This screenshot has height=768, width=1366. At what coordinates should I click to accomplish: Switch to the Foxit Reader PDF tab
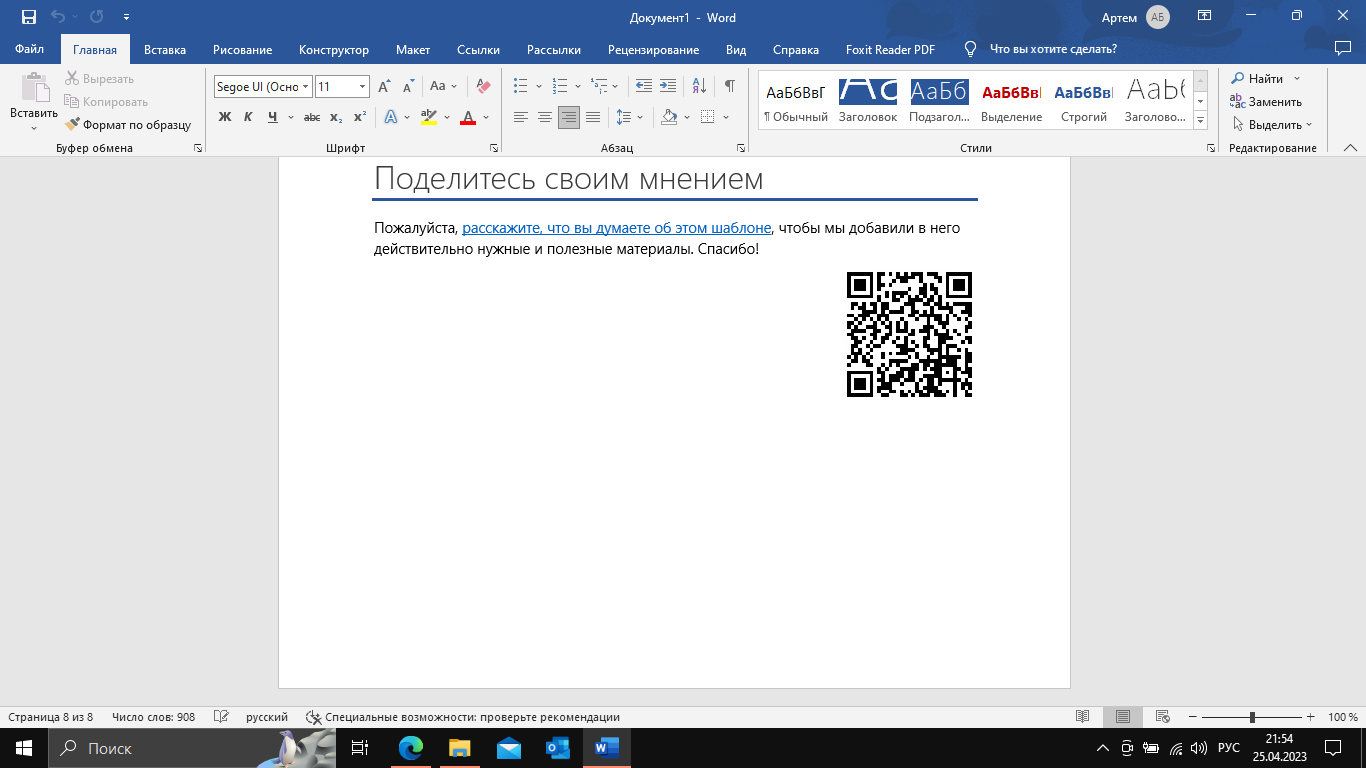(890, 50)
